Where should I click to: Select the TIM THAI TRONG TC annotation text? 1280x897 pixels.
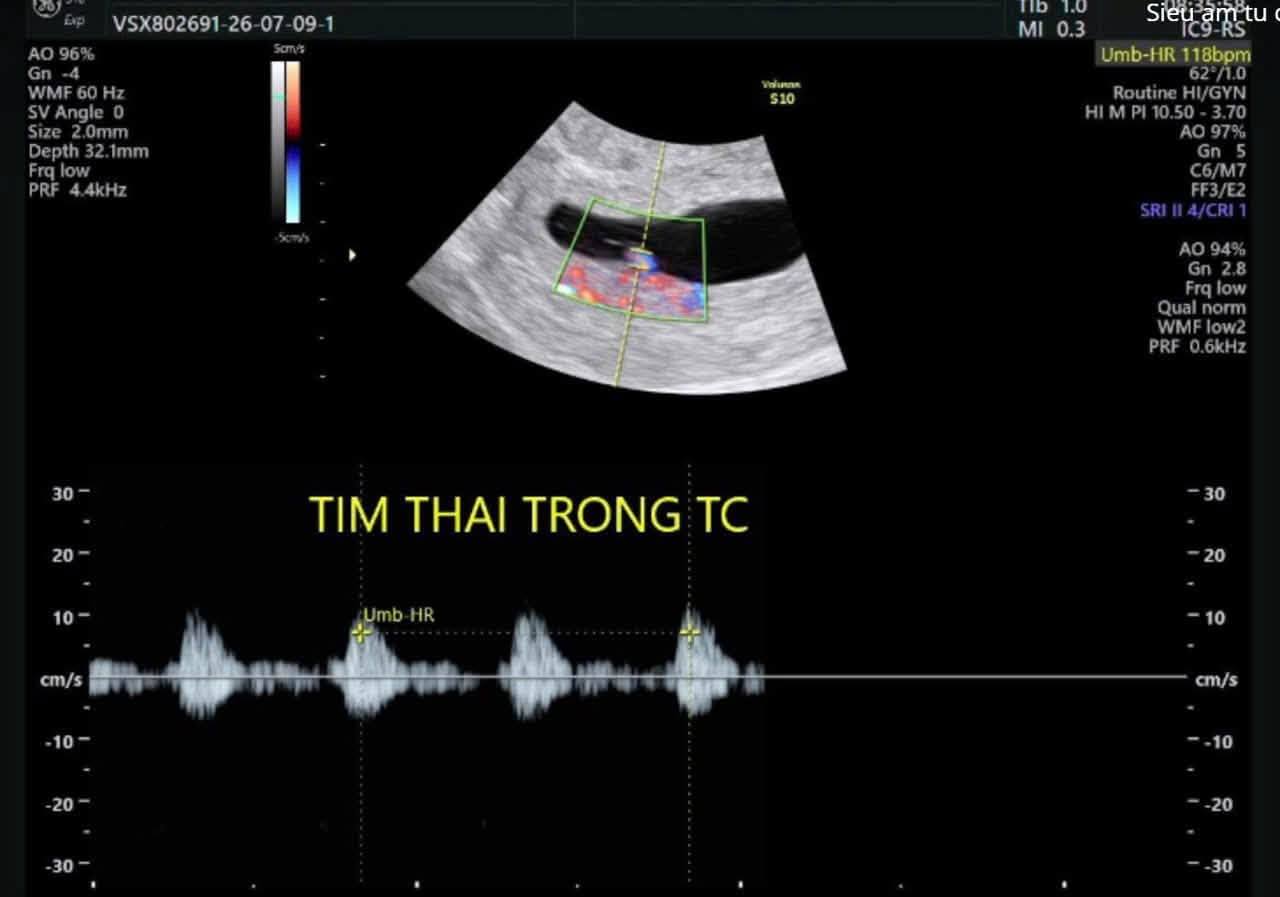point(529,514)
